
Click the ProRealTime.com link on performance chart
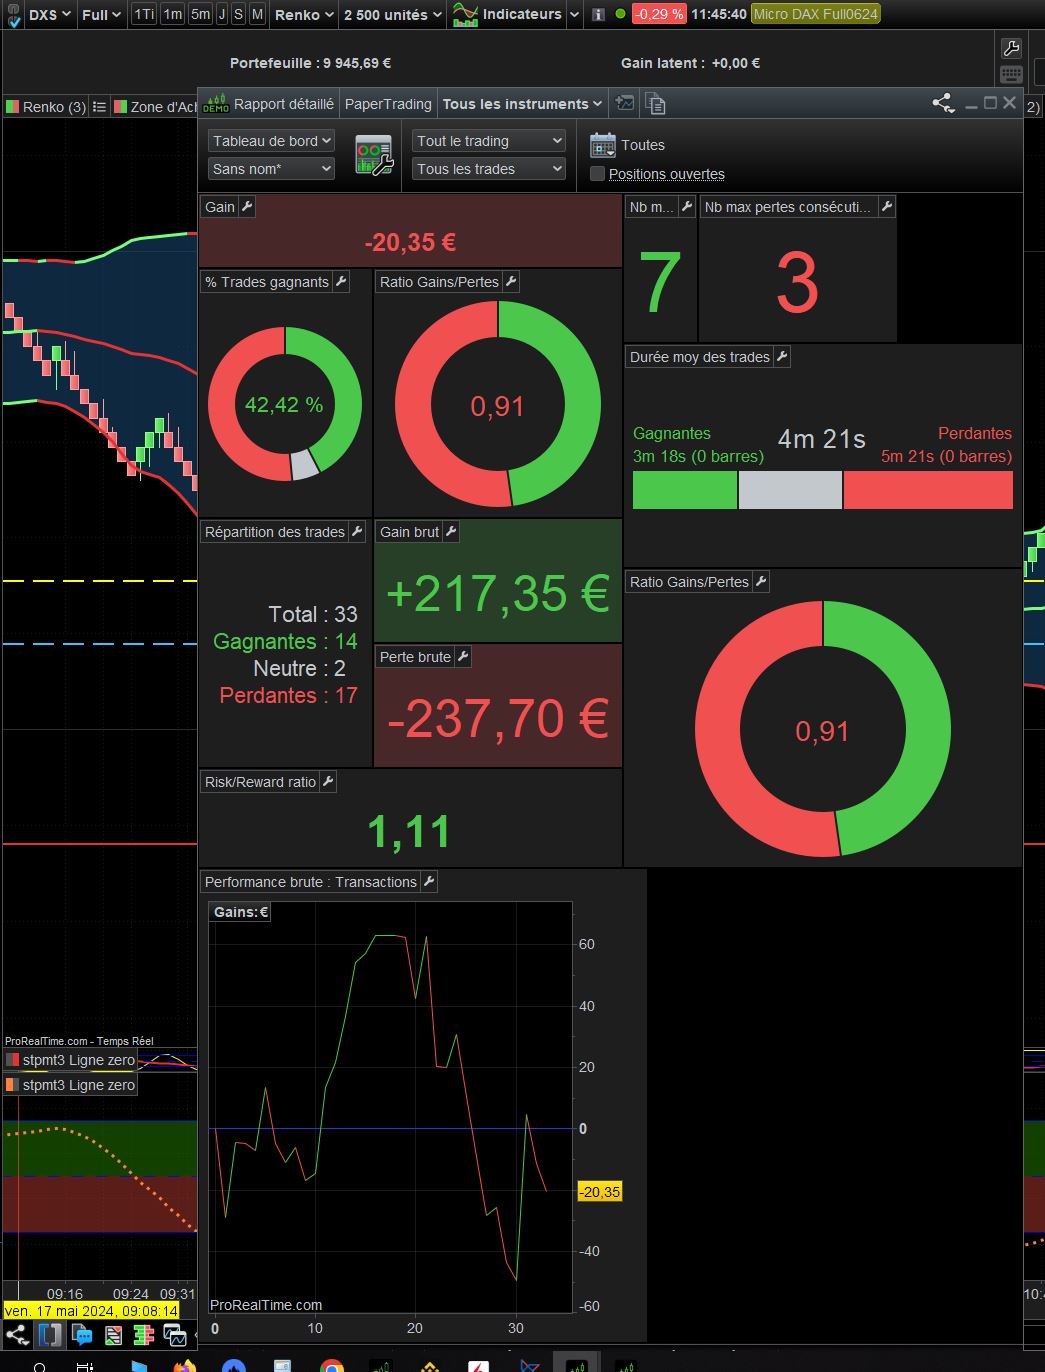click(x=266, y=1304)
